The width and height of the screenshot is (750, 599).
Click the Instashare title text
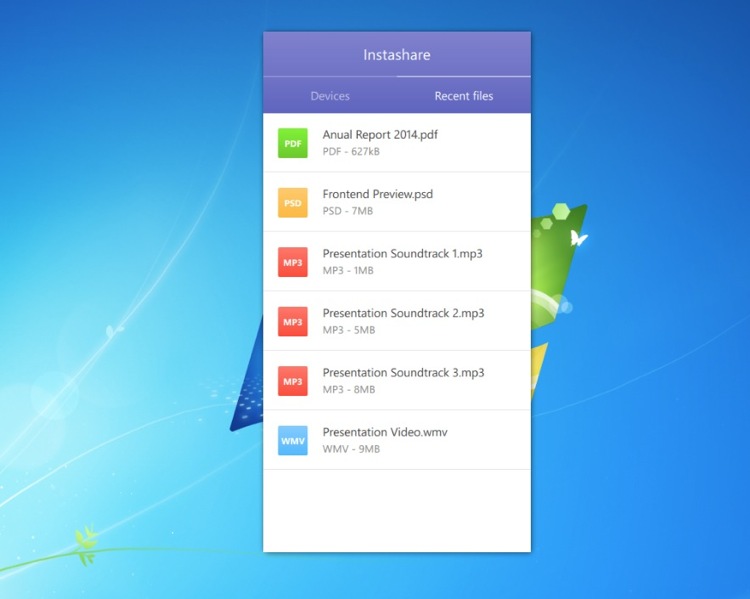click(x=397, y=55)
